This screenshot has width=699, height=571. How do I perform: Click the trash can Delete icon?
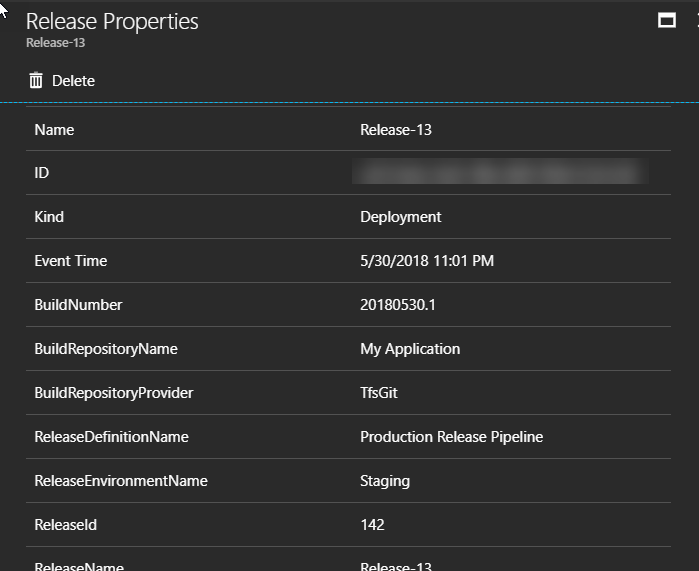coord(36,81)
